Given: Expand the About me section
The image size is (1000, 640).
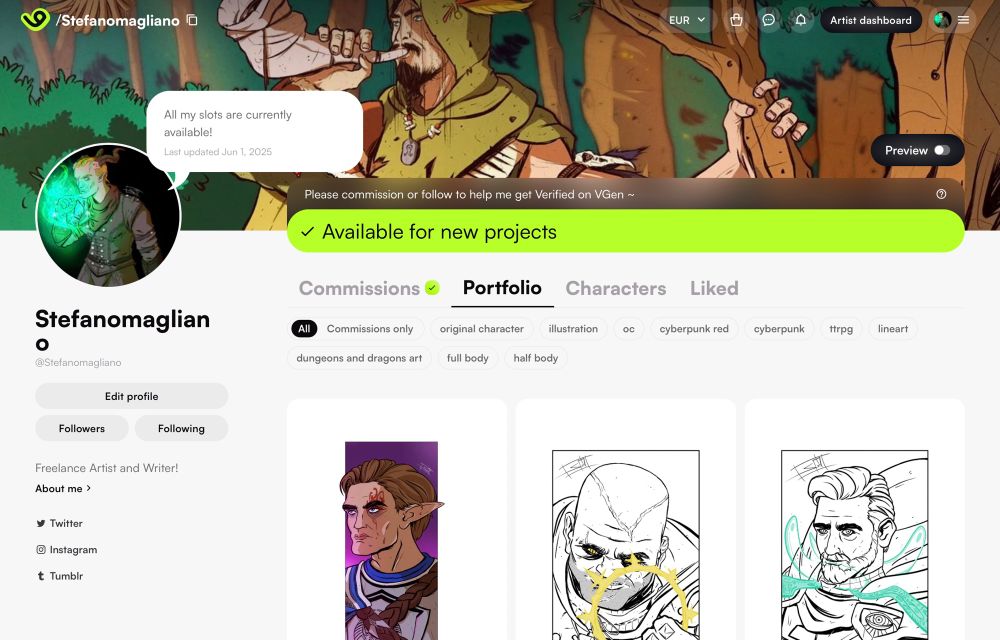Looking at the screenshot, I should tap(63, 488).
